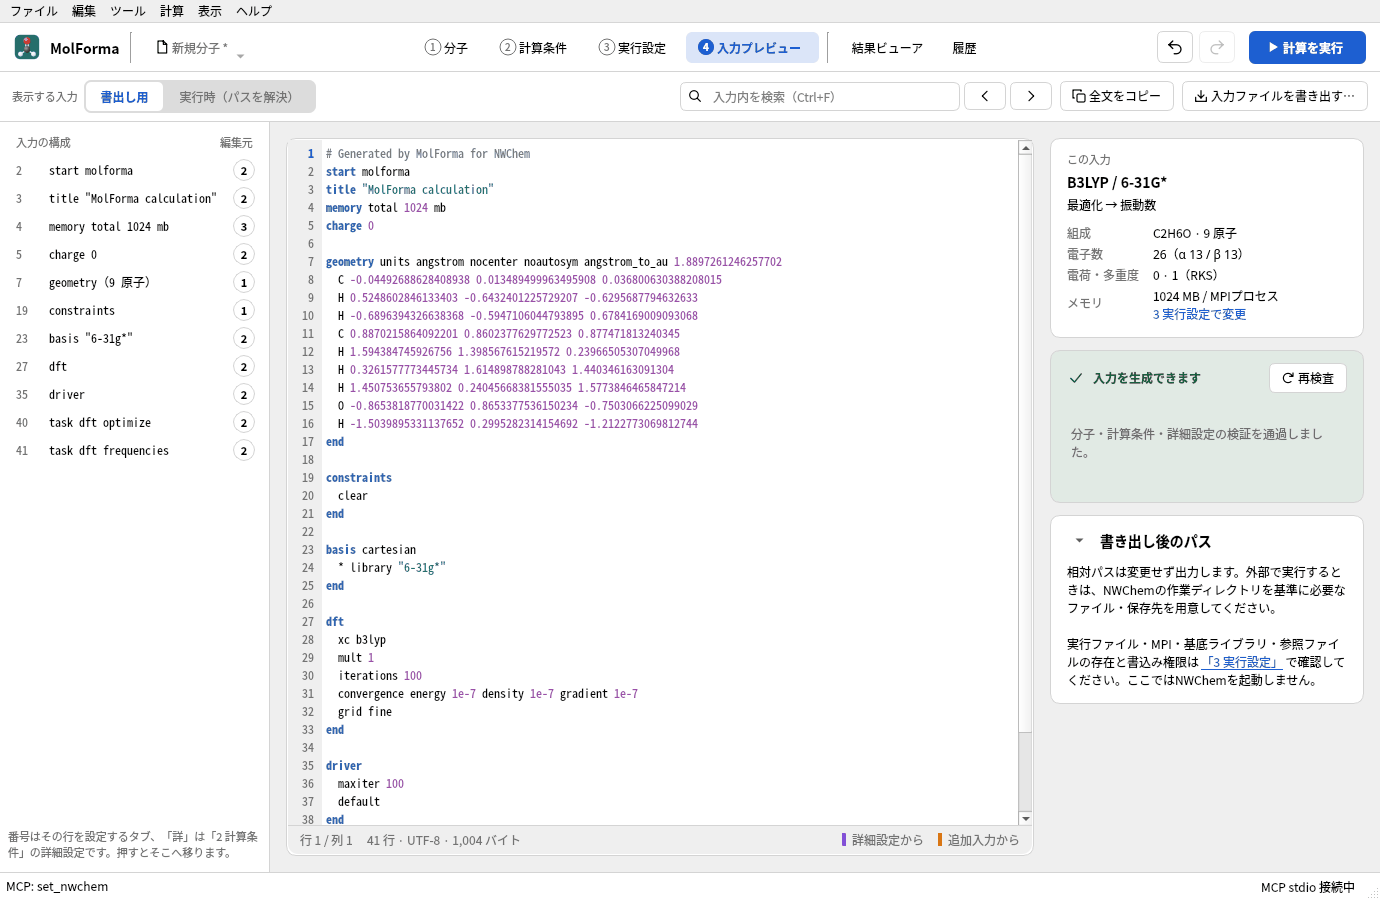Click the search magnifier icon
This screenshot has width=1380, height=900.
tap(695, 96)
